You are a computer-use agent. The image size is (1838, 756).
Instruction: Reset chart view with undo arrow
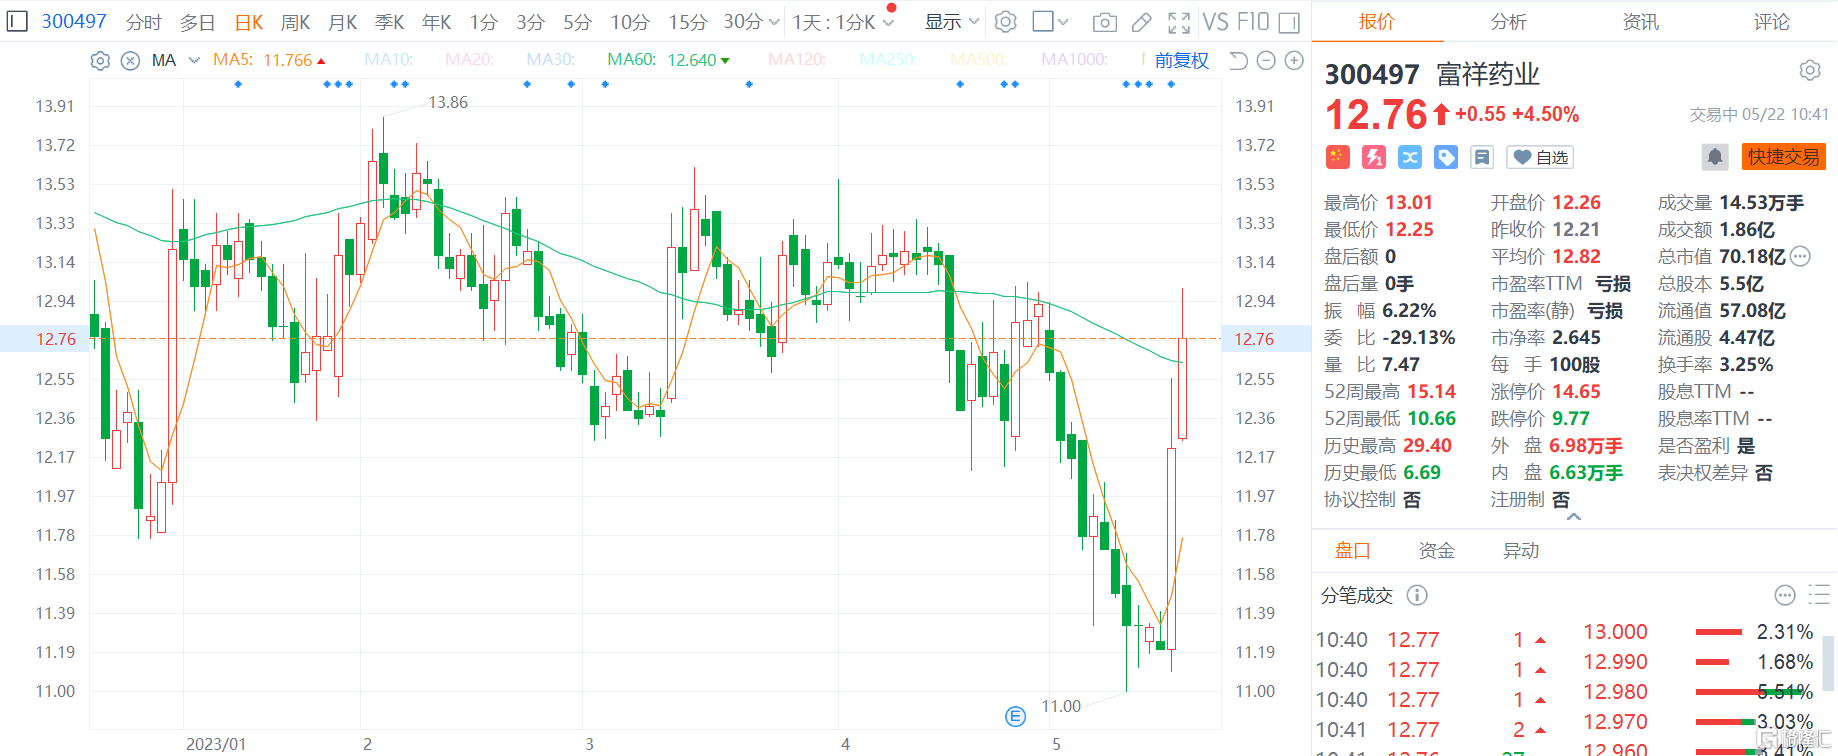(1238, 61)
